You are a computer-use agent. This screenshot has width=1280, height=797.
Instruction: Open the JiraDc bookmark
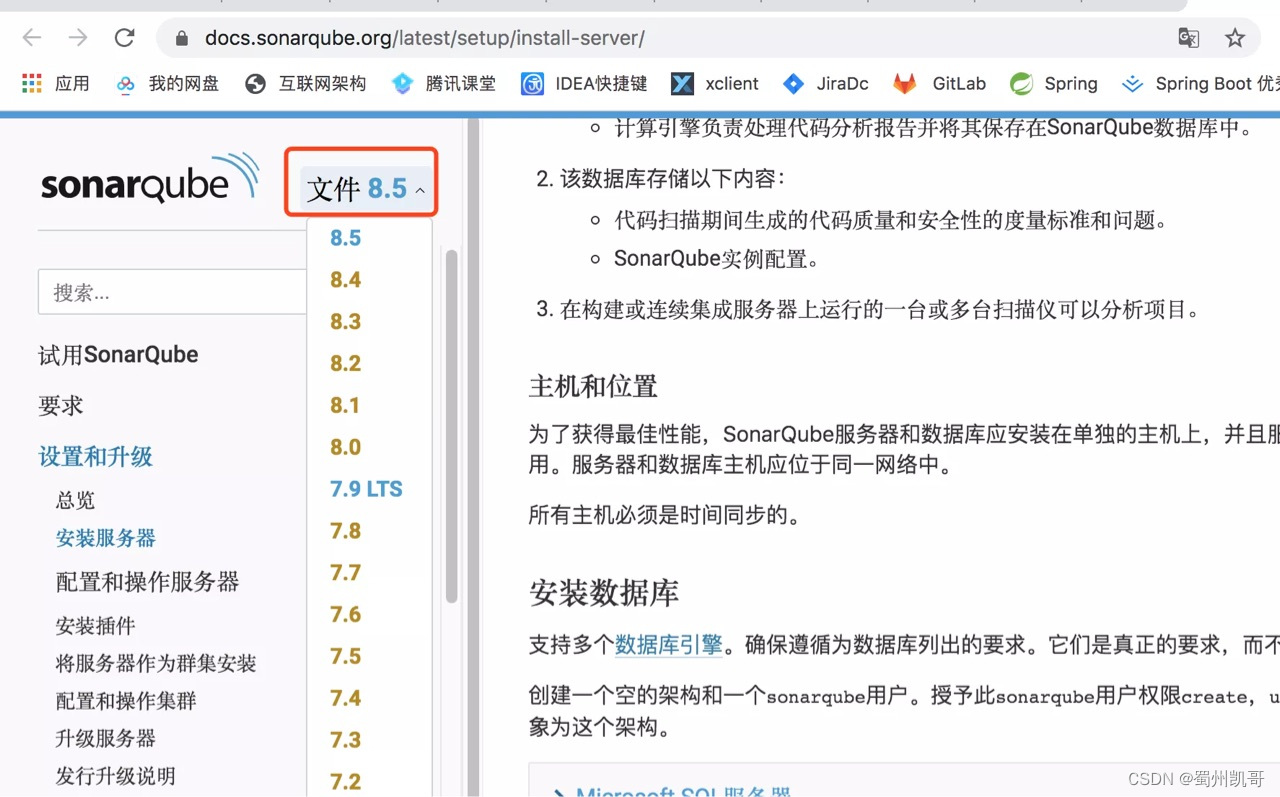pos(825,84)
